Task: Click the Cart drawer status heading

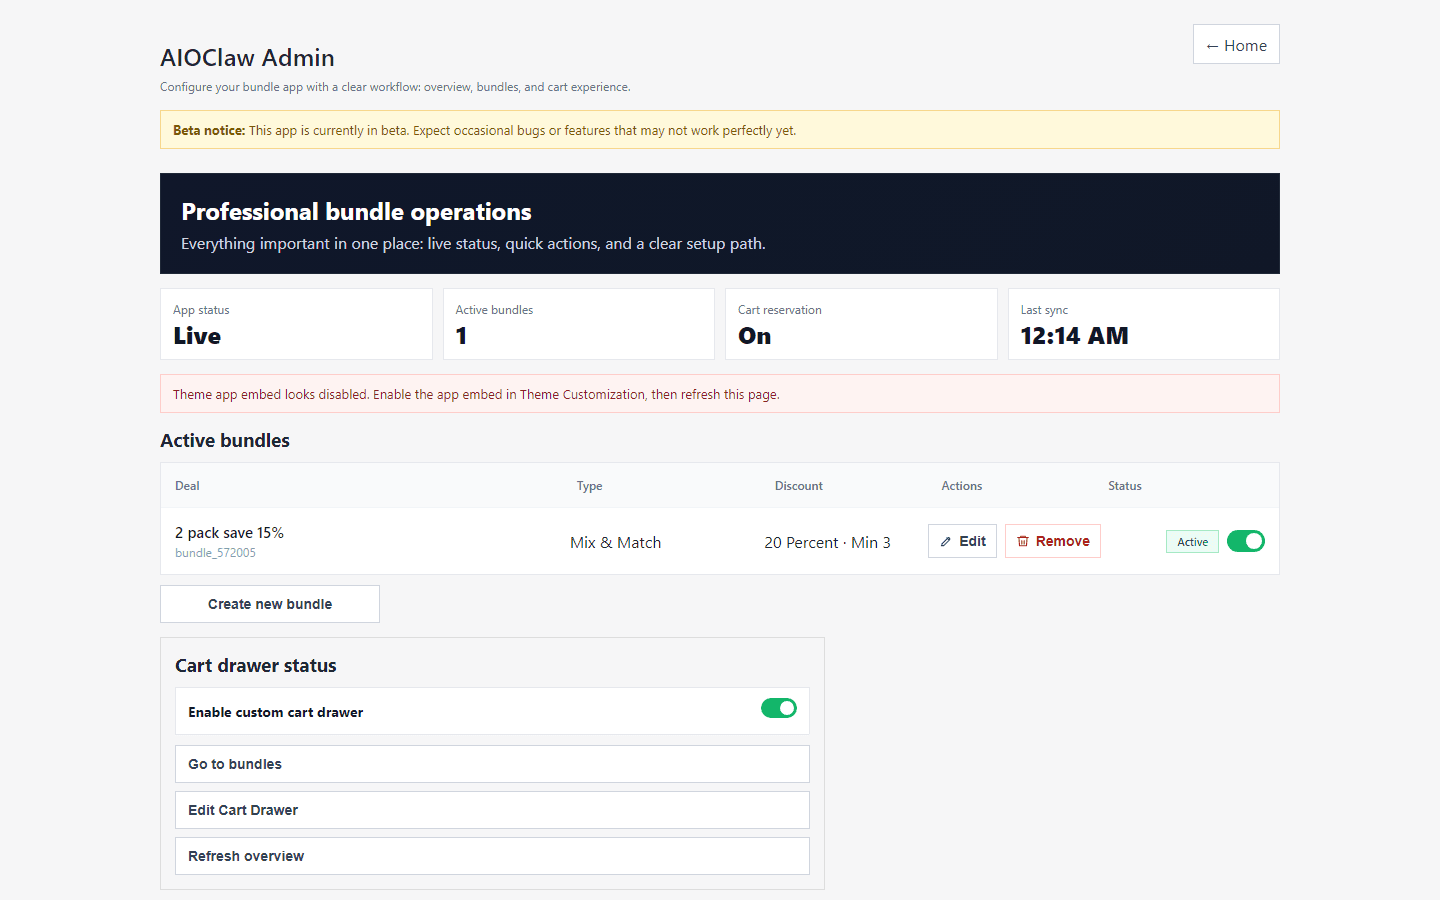Action: tap(256, 666)
